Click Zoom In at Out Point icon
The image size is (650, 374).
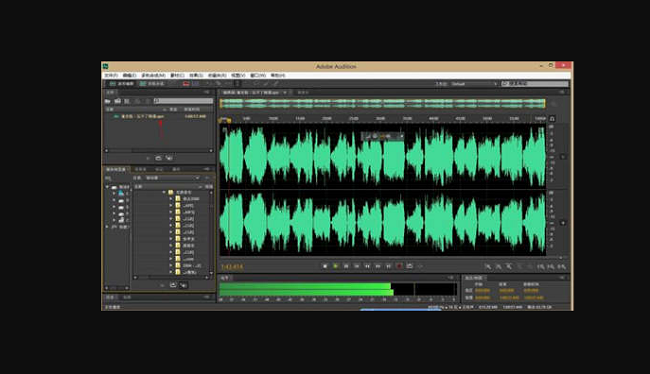(x=551, y=267)
